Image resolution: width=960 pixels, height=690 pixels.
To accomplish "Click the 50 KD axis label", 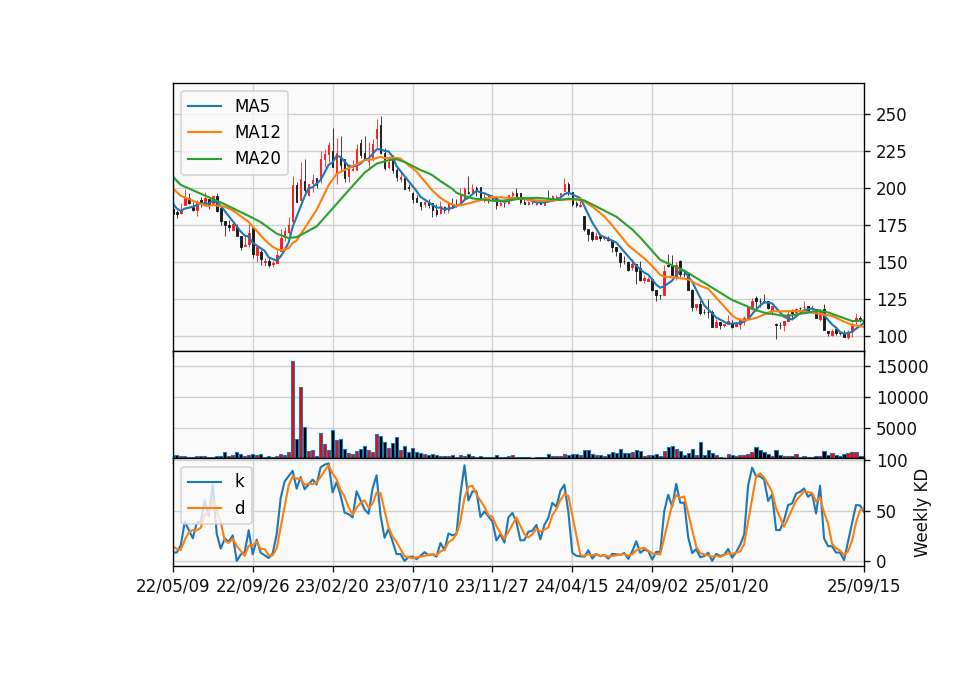I will click(x=886, y=512).
